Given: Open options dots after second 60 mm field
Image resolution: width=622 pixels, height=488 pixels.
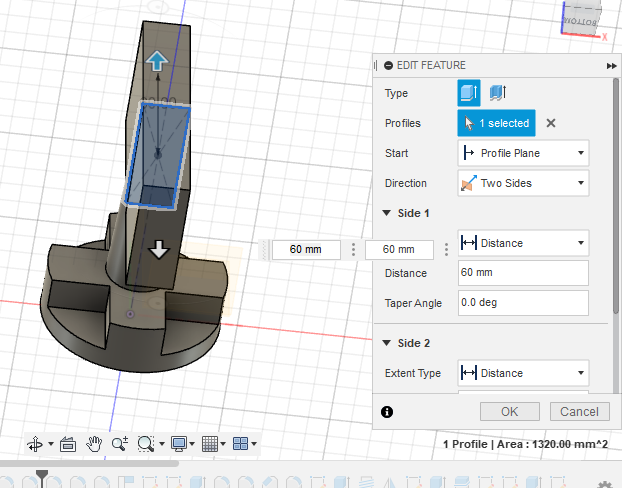Looking at the screenshot, I should pyautogui.click(x=446, y=250).
